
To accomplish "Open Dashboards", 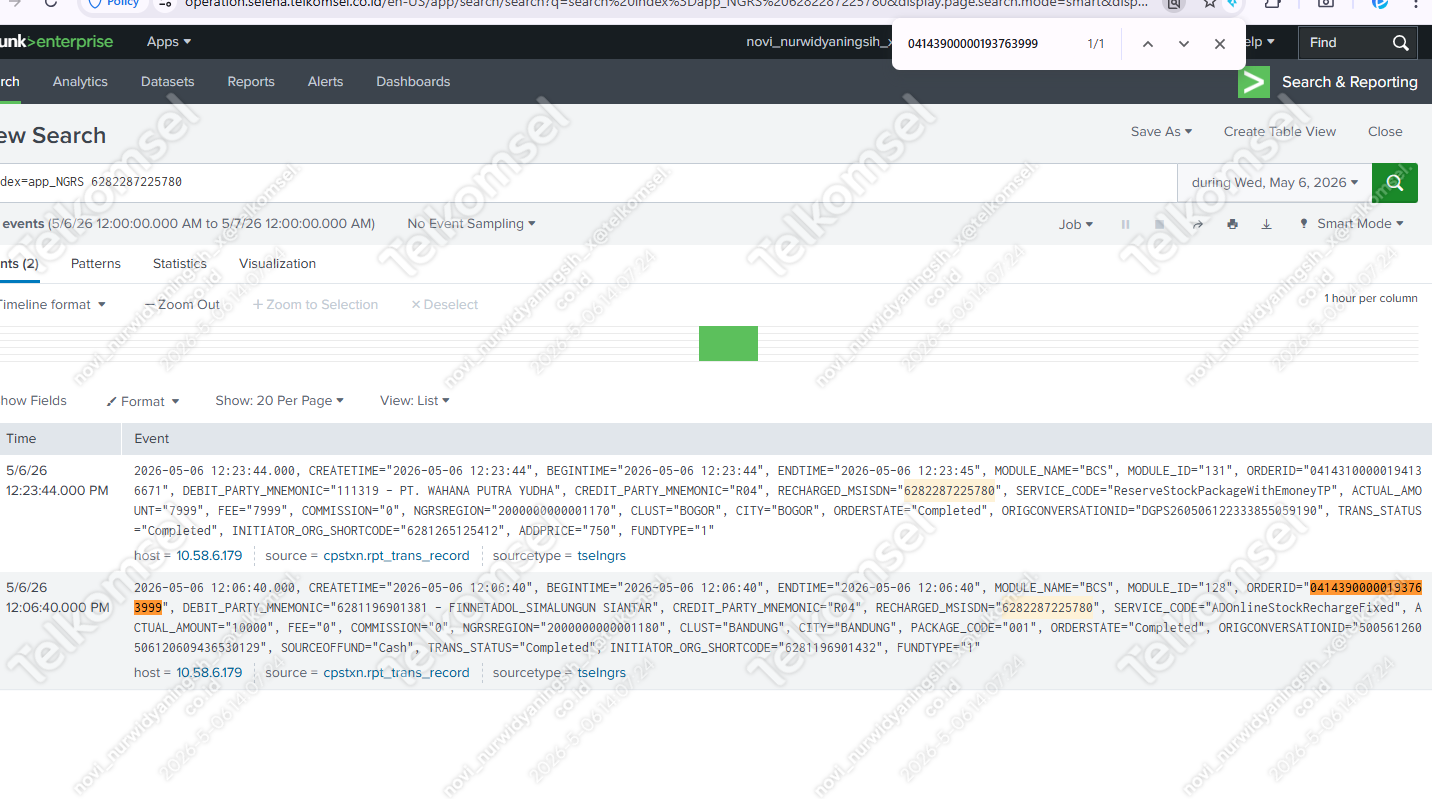I will point(413,82).
